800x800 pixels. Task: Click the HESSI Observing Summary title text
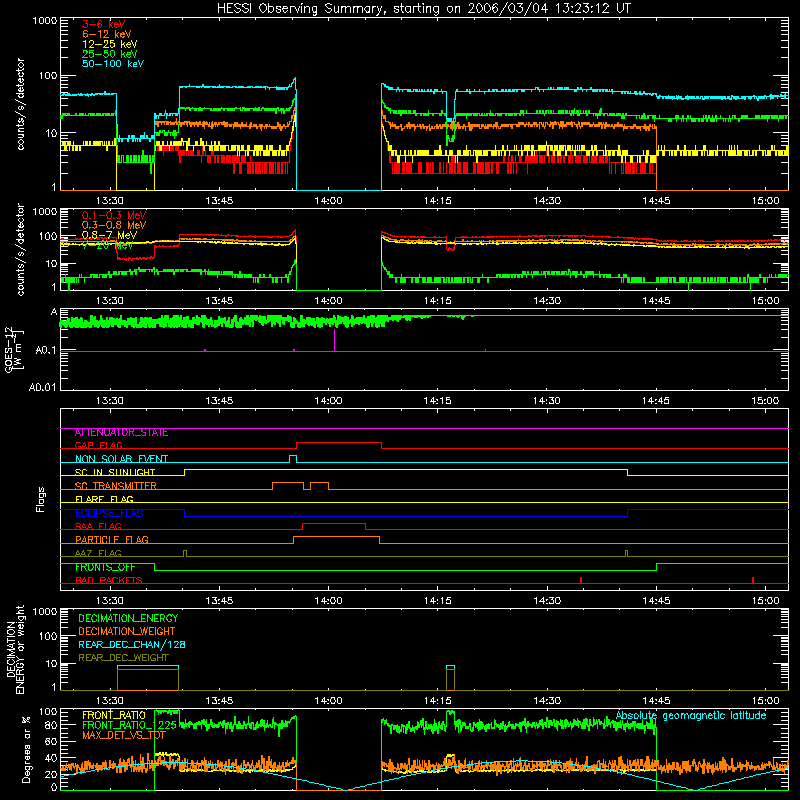(423, 9)
